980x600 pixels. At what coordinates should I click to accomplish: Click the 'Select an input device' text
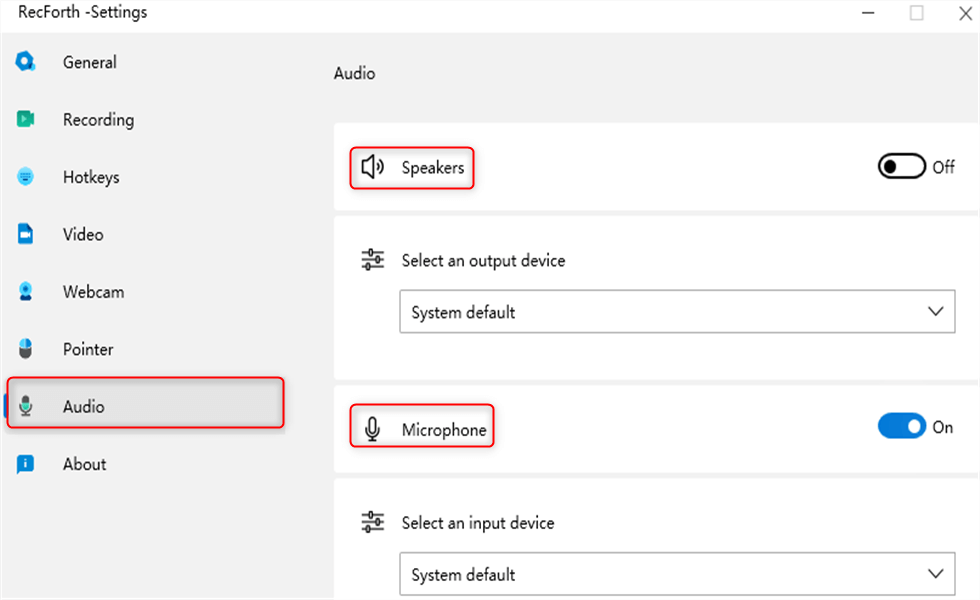[x=478, y=523]
